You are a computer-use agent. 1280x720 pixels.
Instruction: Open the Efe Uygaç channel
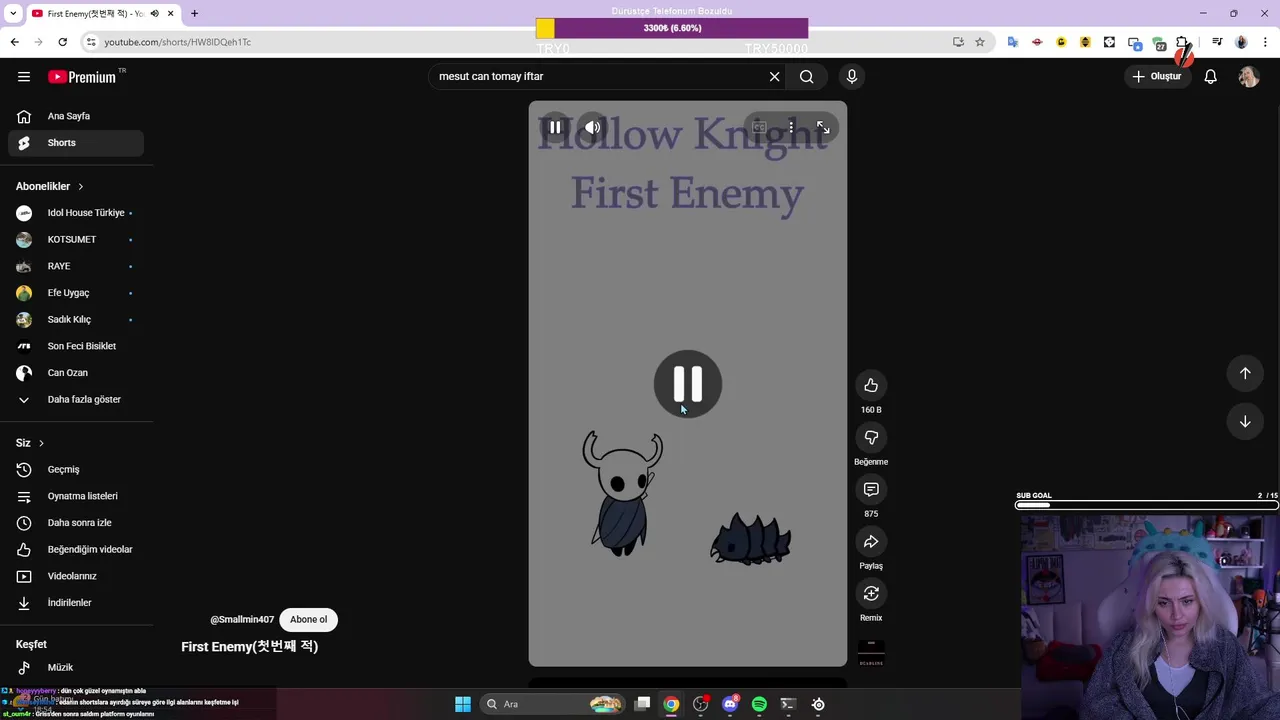click(x=76, y=293)
